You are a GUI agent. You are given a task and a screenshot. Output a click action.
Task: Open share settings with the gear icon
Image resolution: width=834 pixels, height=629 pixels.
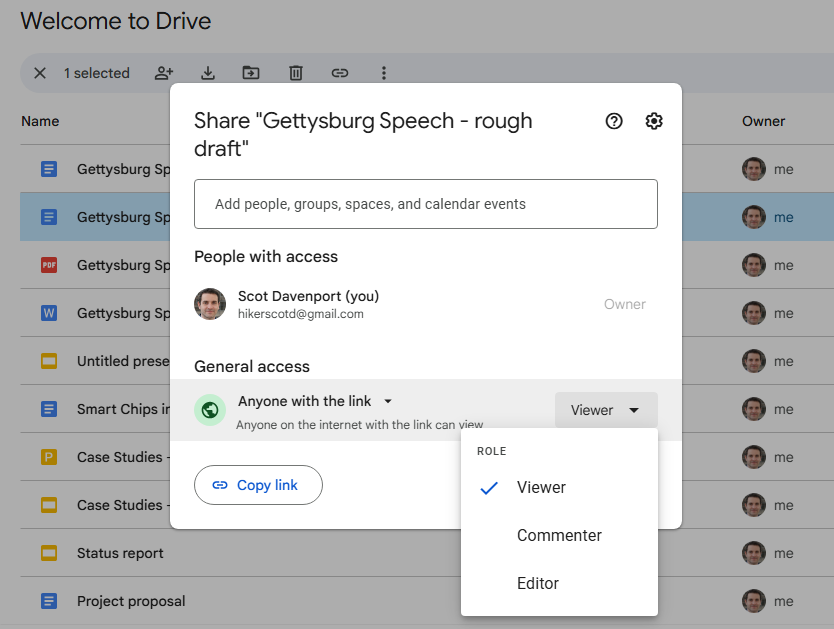[x=654, y=121]
